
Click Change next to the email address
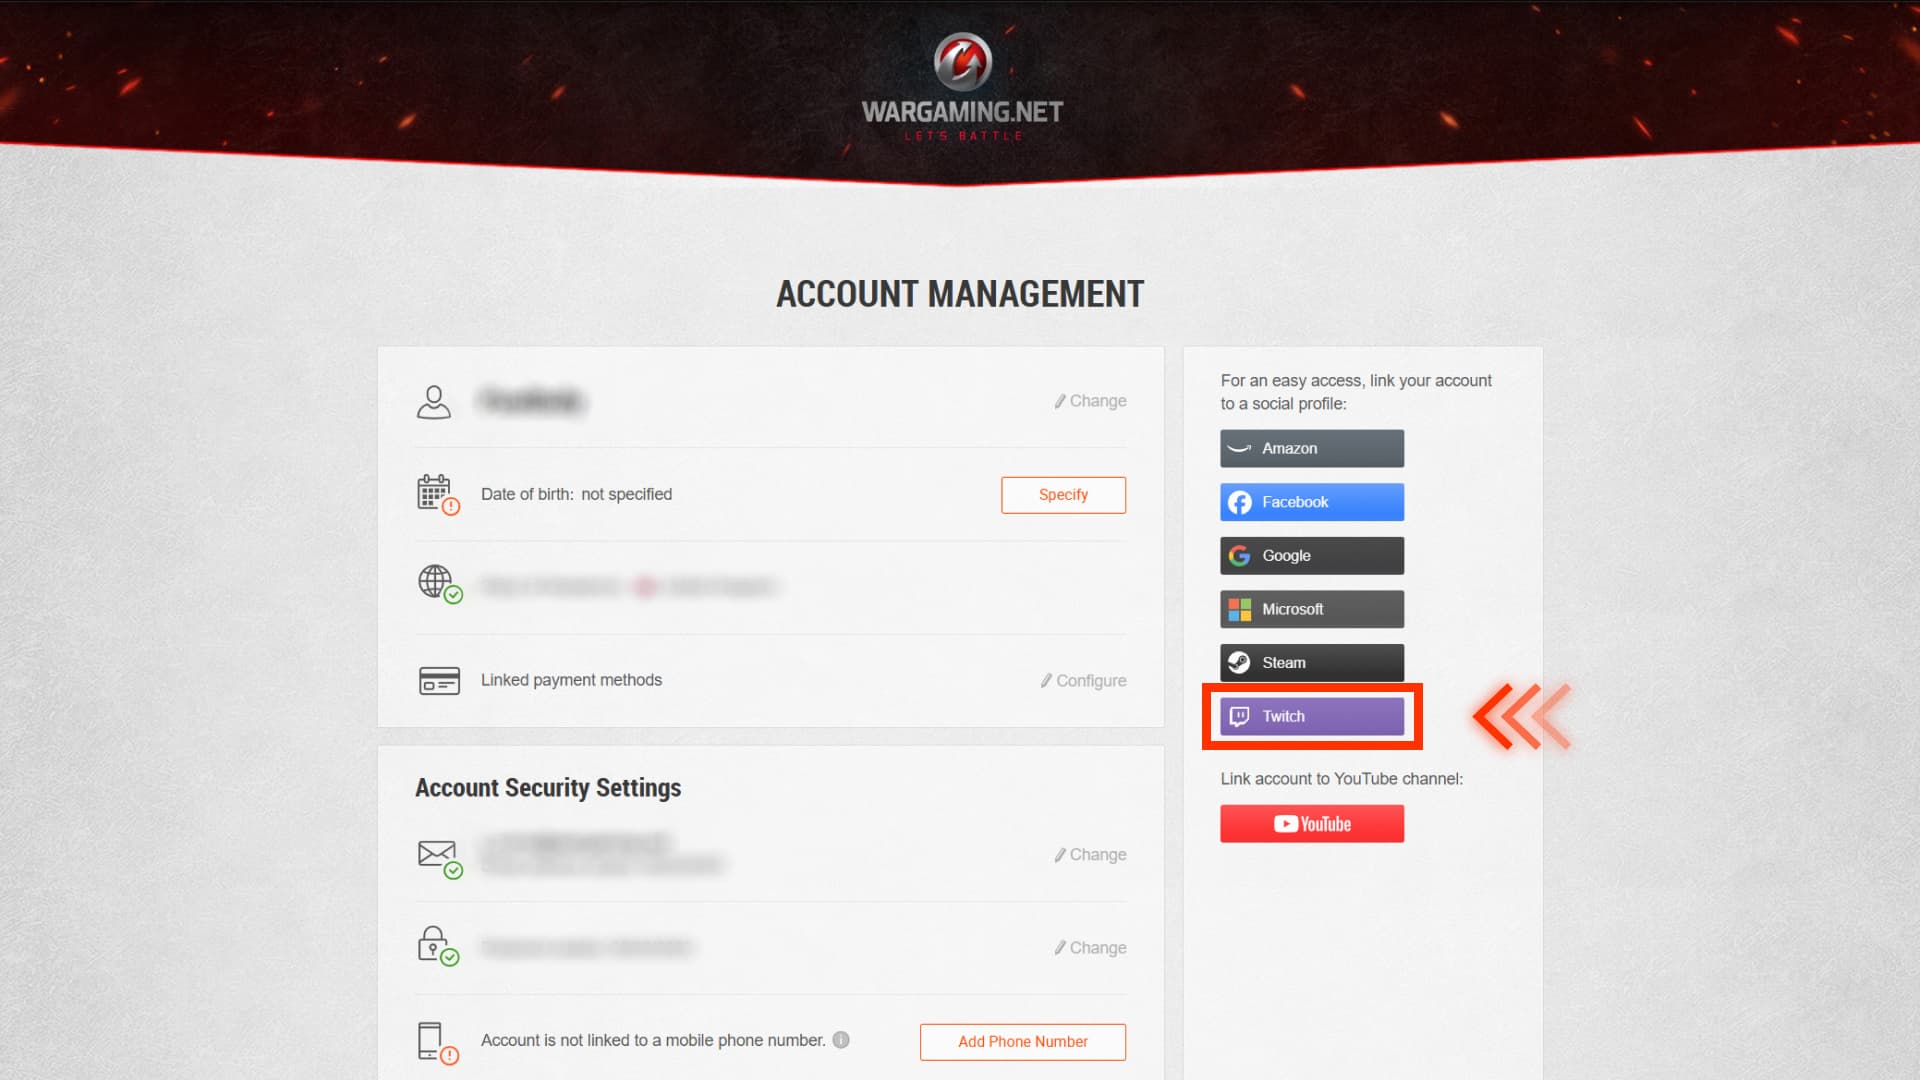point(1090,855)
